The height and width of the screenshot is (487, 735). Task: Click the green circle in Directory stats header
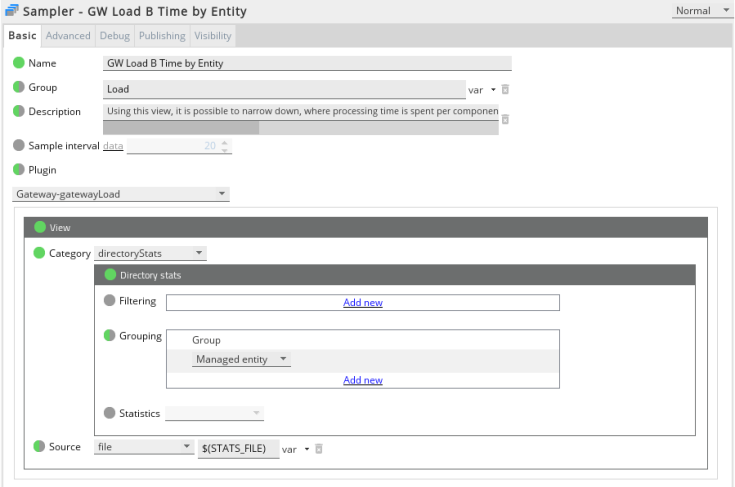pos(110,274)
